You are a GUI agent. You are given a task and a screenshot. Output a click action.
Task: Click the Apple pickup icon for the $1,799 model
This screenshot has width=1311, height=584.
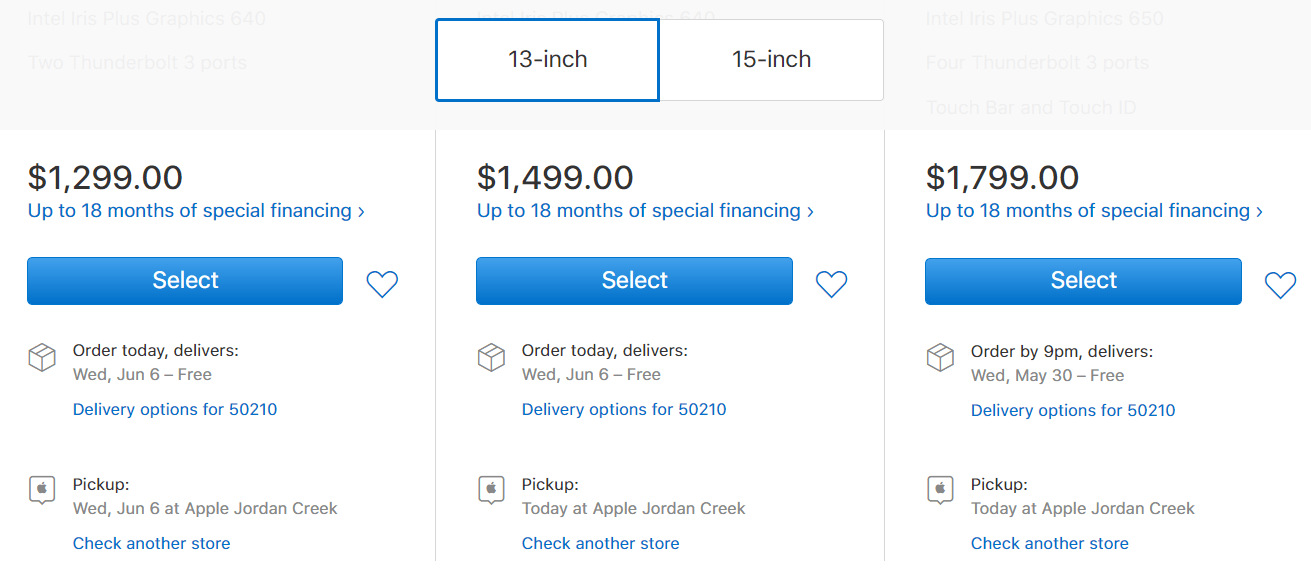pyautogui.click(x=940, y=489)
